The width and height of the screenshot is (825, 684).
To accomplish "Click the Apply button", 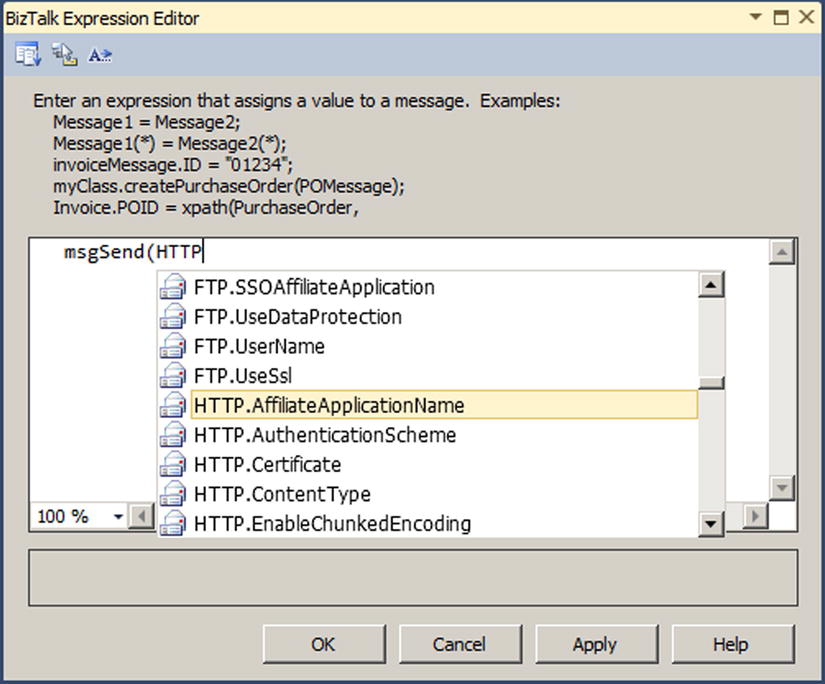I will [597, 644].
